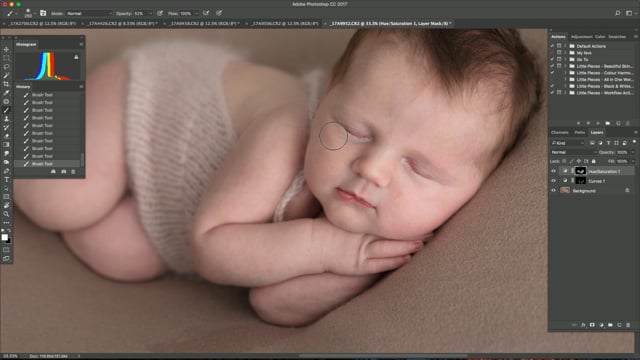Toggle the Default Actions set checkmark
Image resolution: width=640 pixels, height=360 pixels.
[x=552, y=46]
